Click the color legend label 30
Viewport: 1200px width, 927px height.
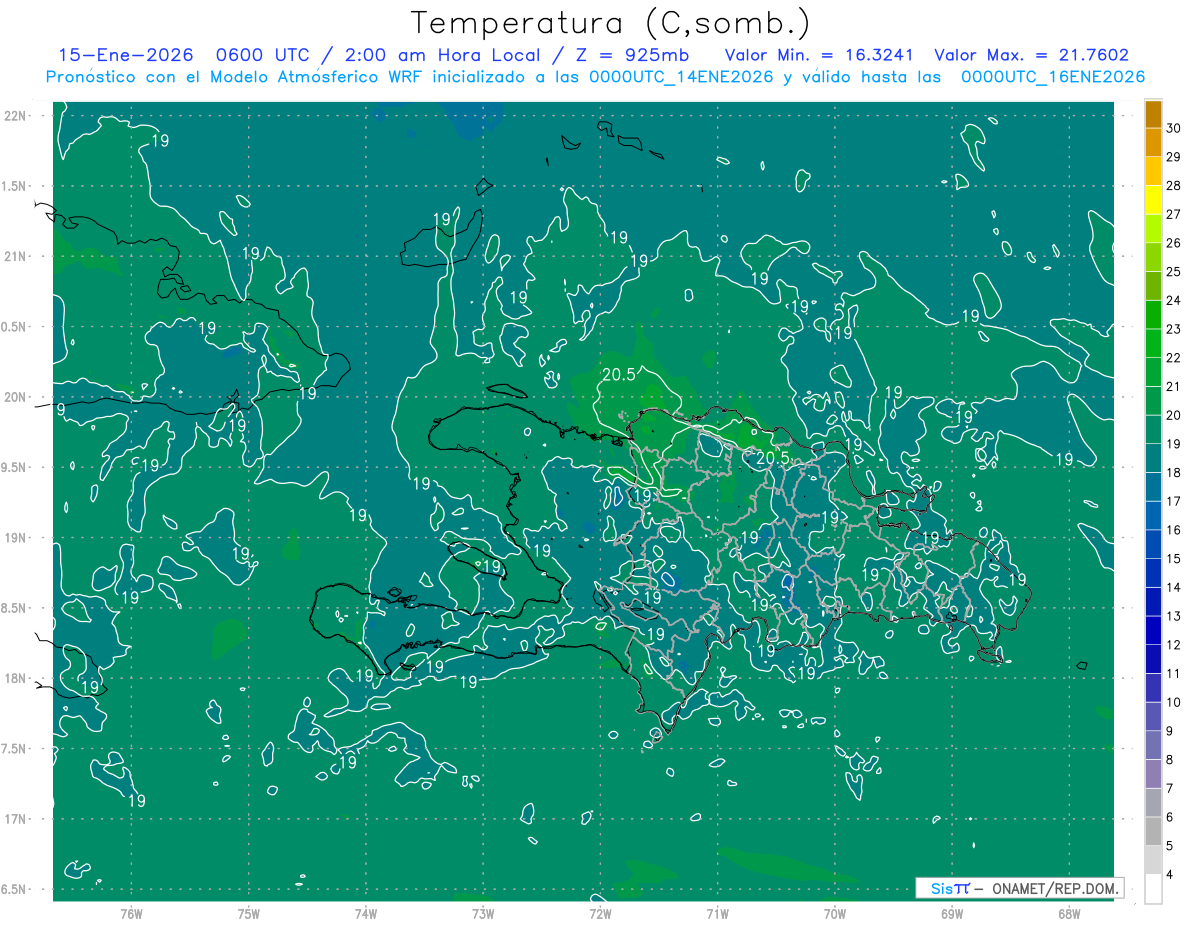pos(1174,128)
